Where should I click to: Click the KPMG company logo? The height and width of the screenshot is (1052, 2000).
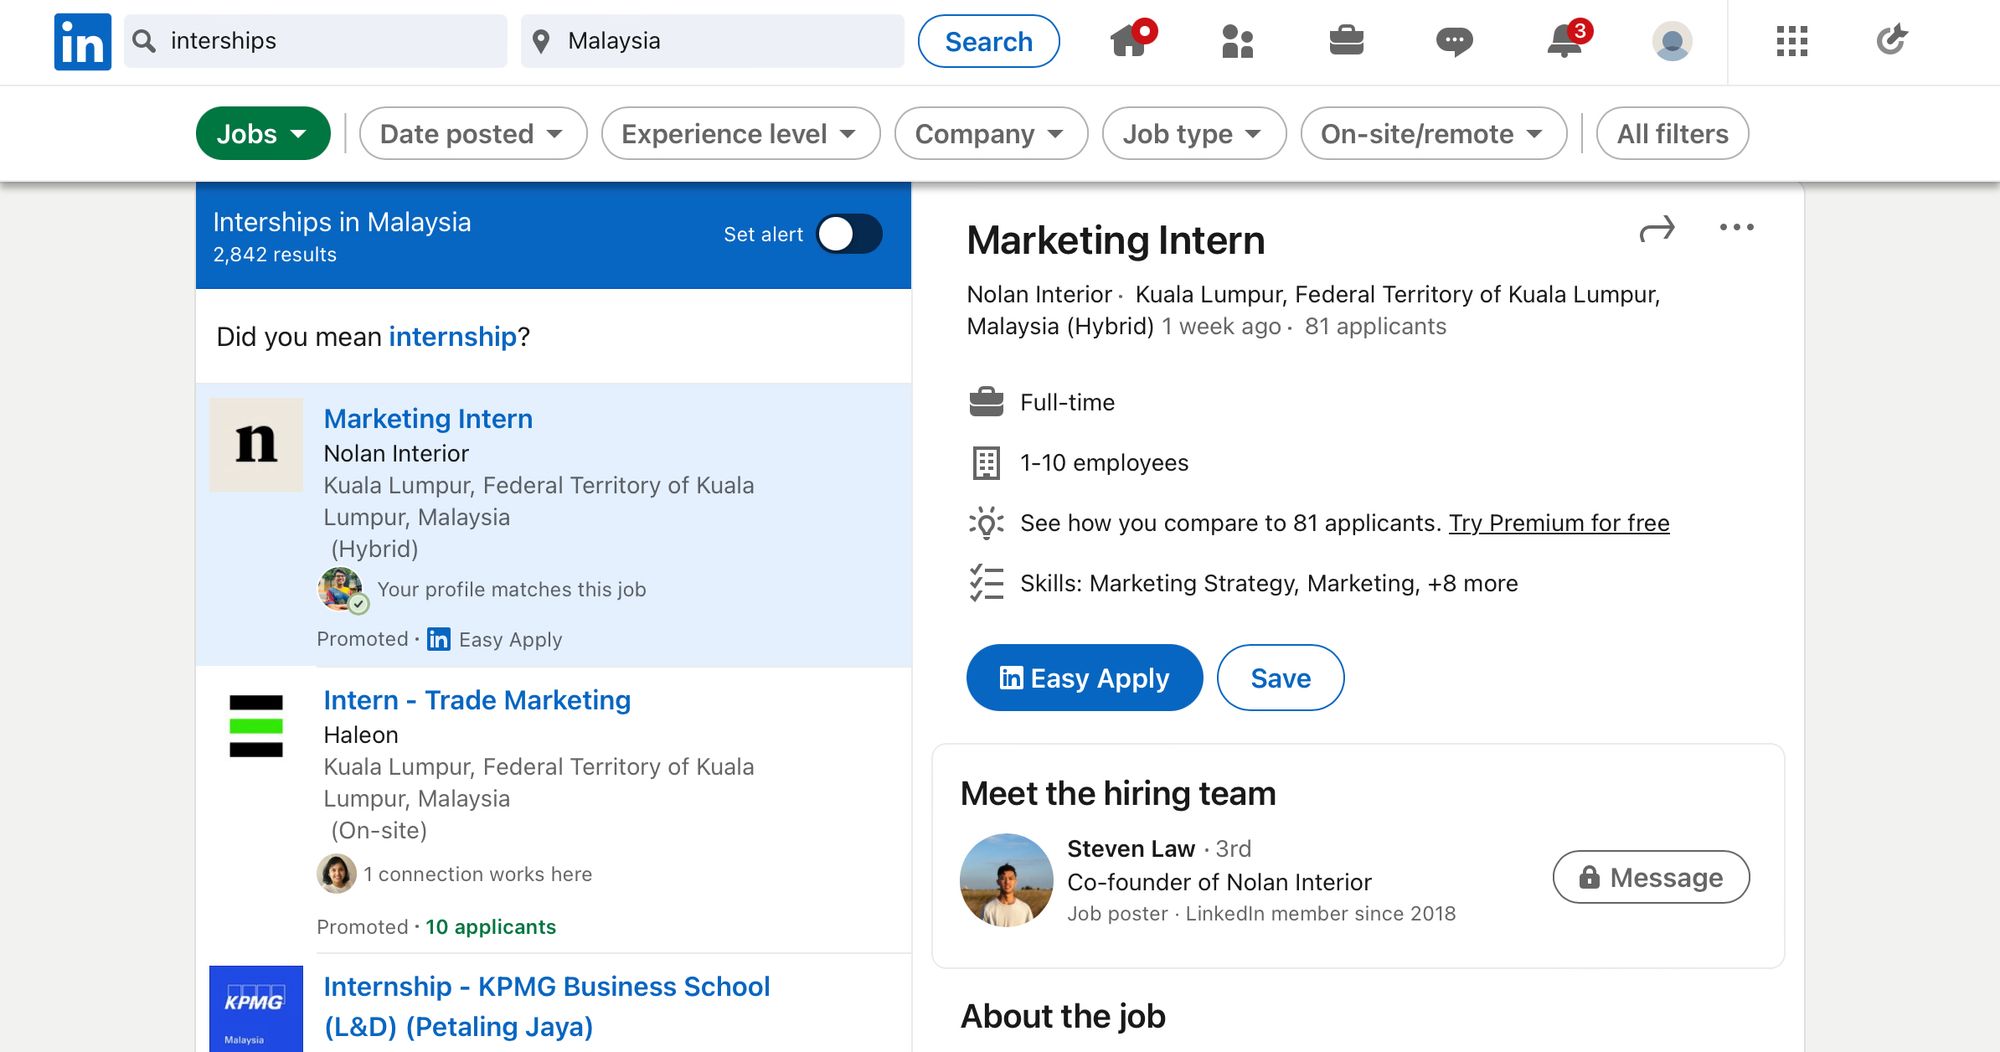coord(256,1008)
